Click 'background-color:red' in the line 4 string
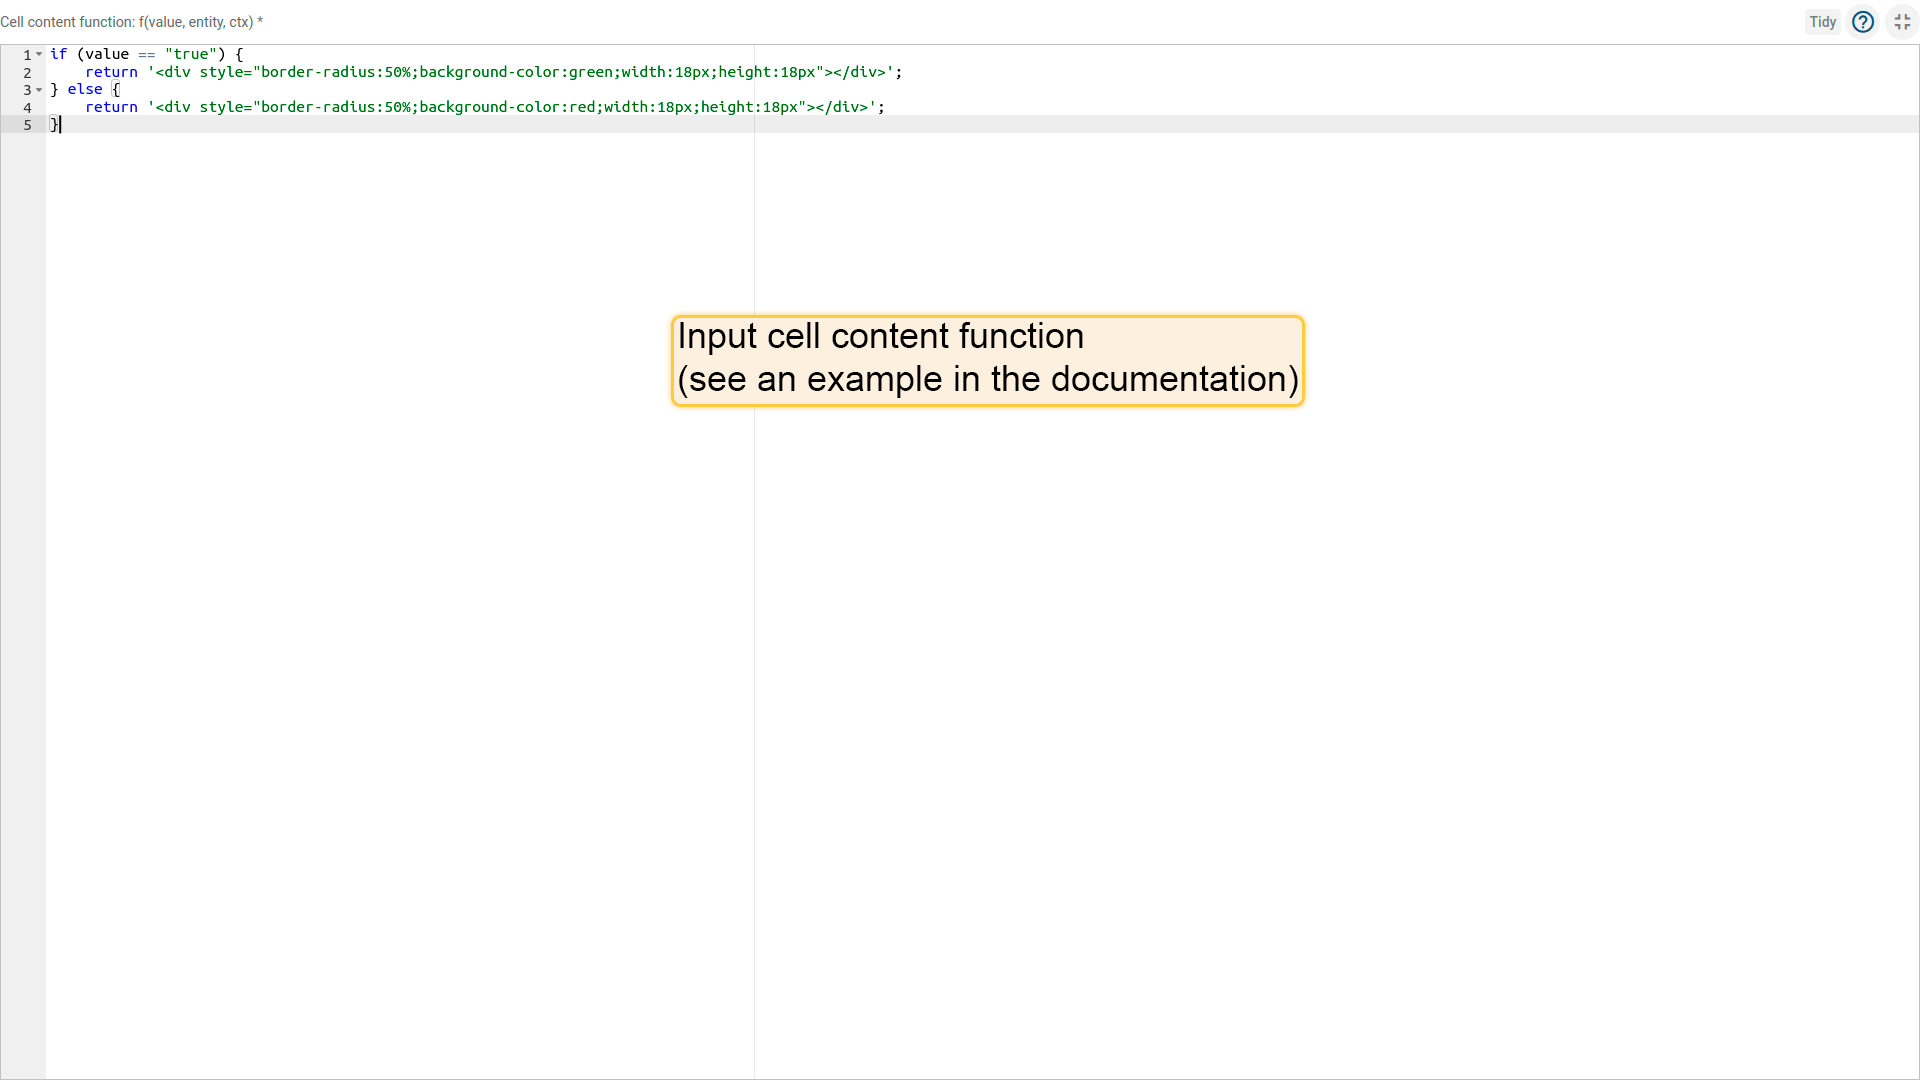Viewport: 1920px width, 1080px height. [506, 108]
